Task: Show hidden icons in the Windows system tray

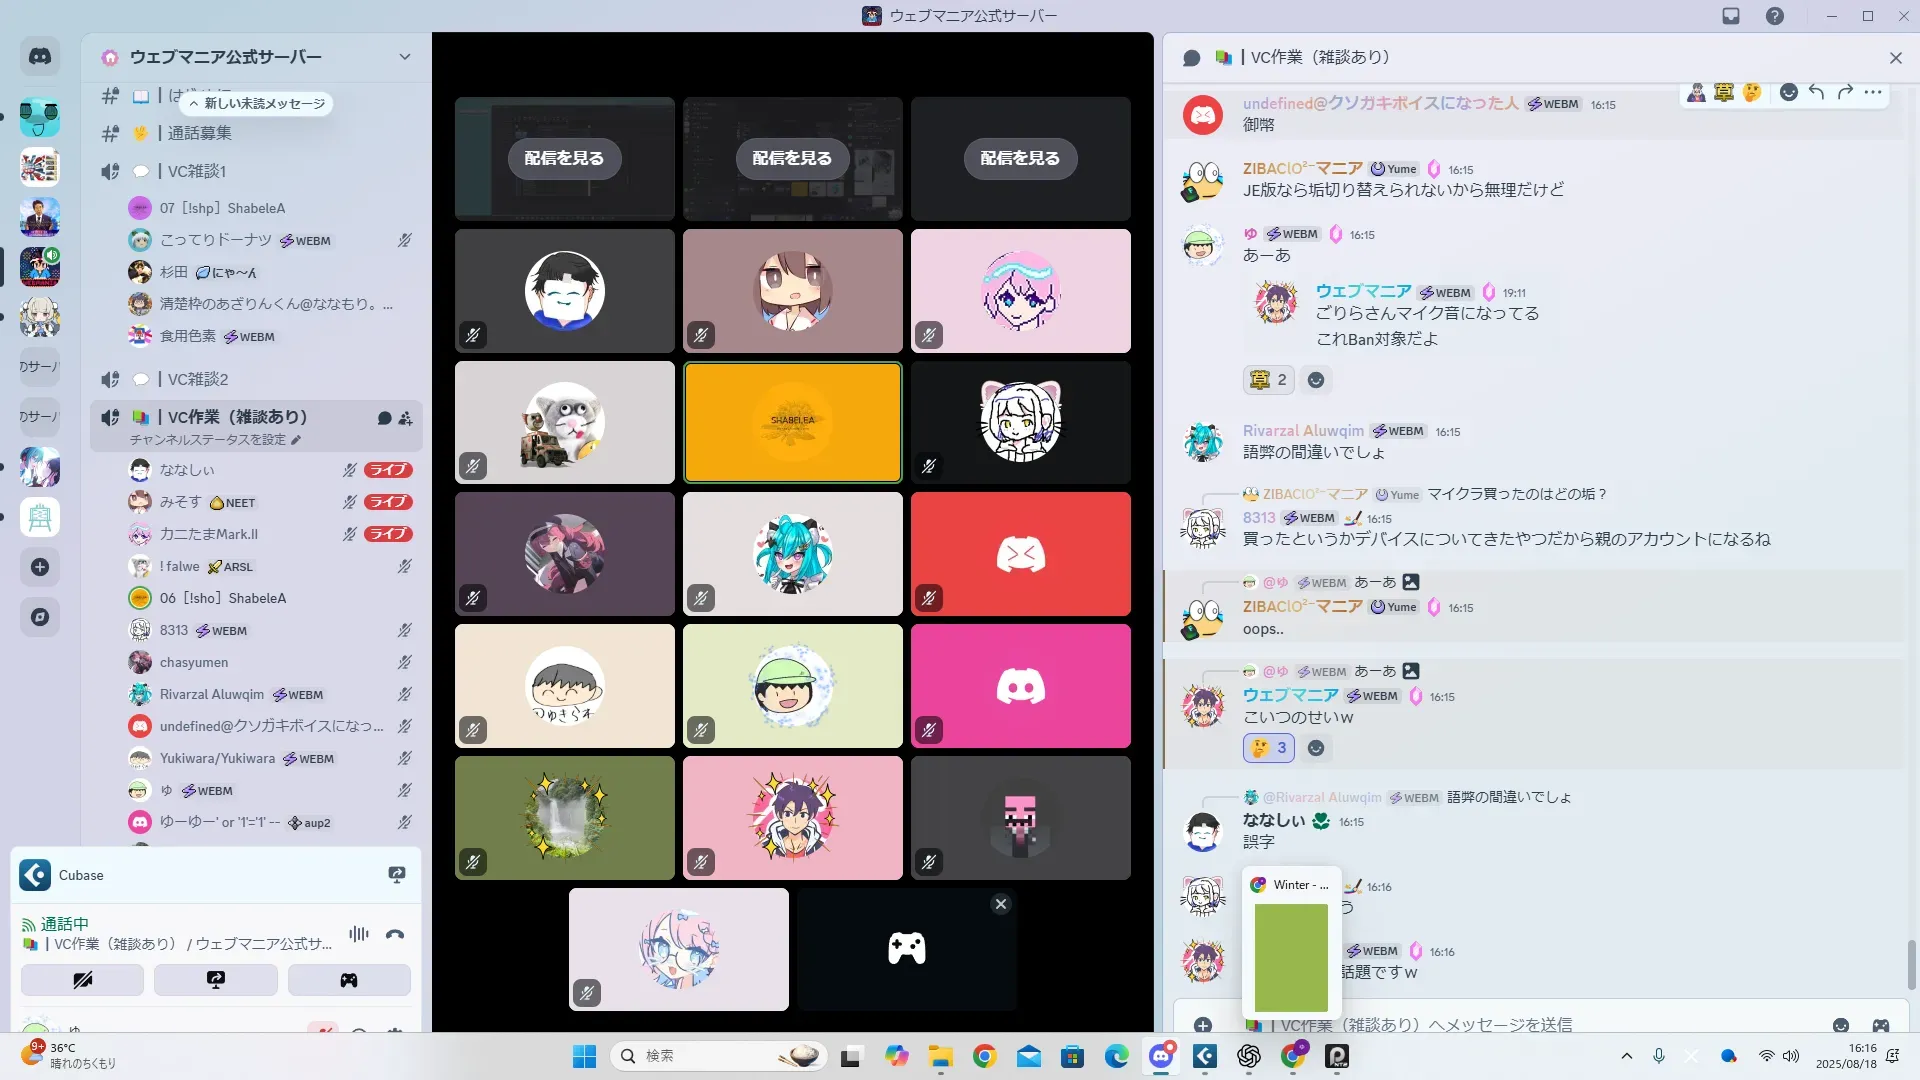Action: click(1626, 1056)
